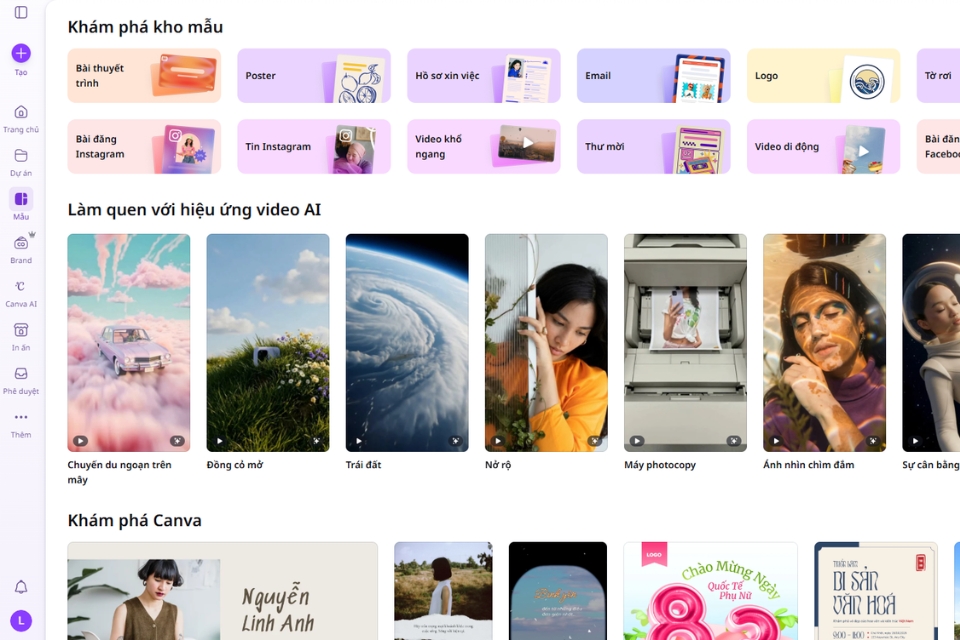Open notifications with the bell icon
The image size is (960, 640).
tap(20, 587)
